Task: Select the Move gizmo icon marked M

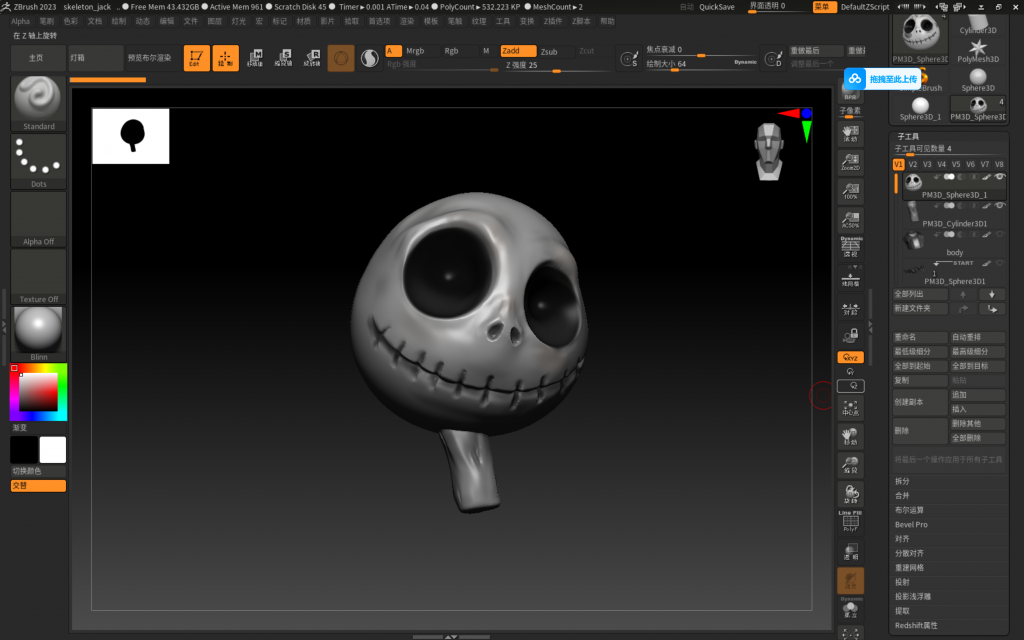Action: pyautogui.click(x=255, y=57)
